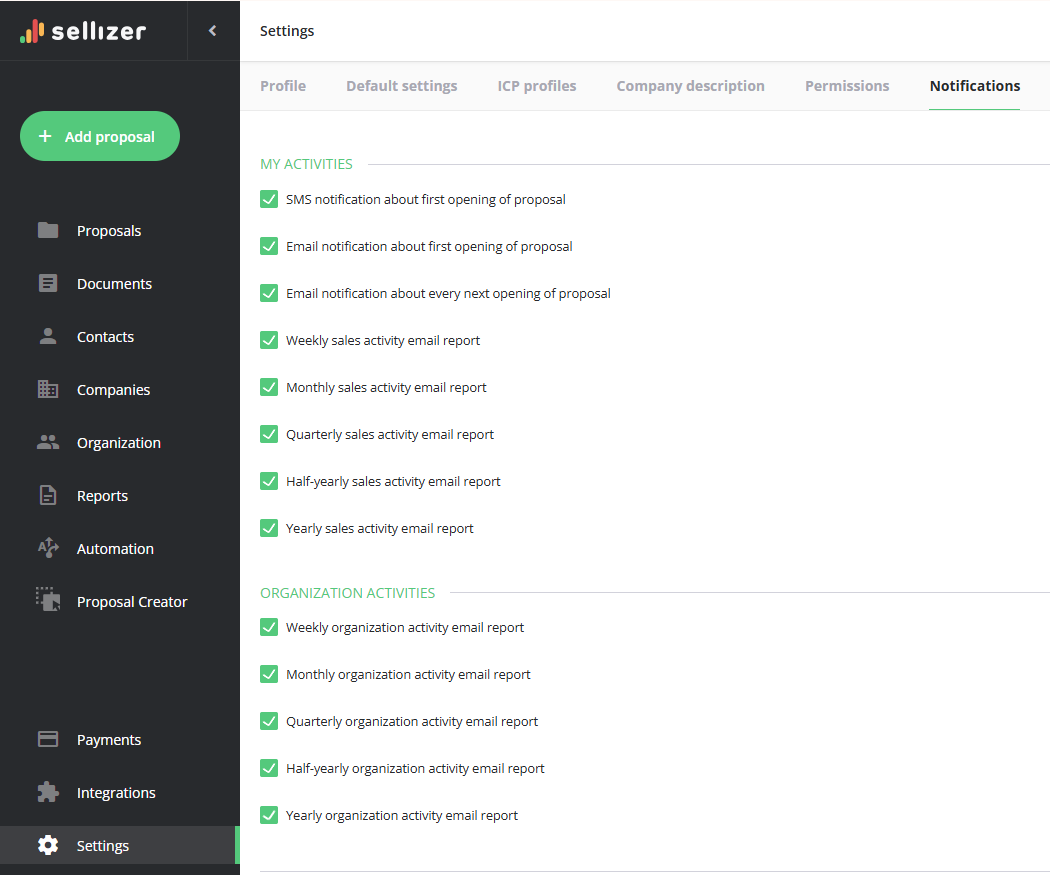Disable Monthly organization activity email report
Image resolution: width=1050 pixels, height=875 pixels.
point(269,674)
